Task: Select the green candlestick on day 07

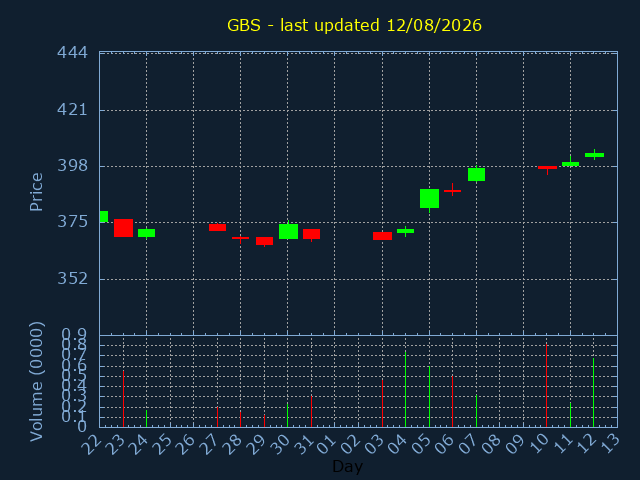Action: [476, 174]
